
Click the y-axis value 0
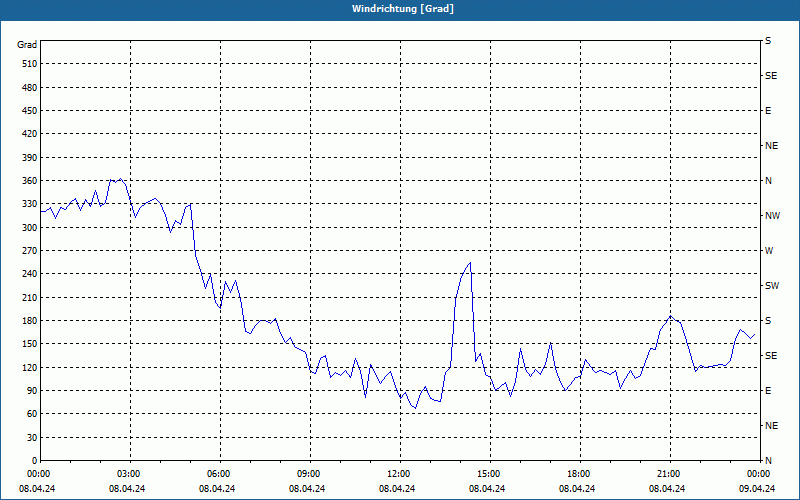point(34,461)
